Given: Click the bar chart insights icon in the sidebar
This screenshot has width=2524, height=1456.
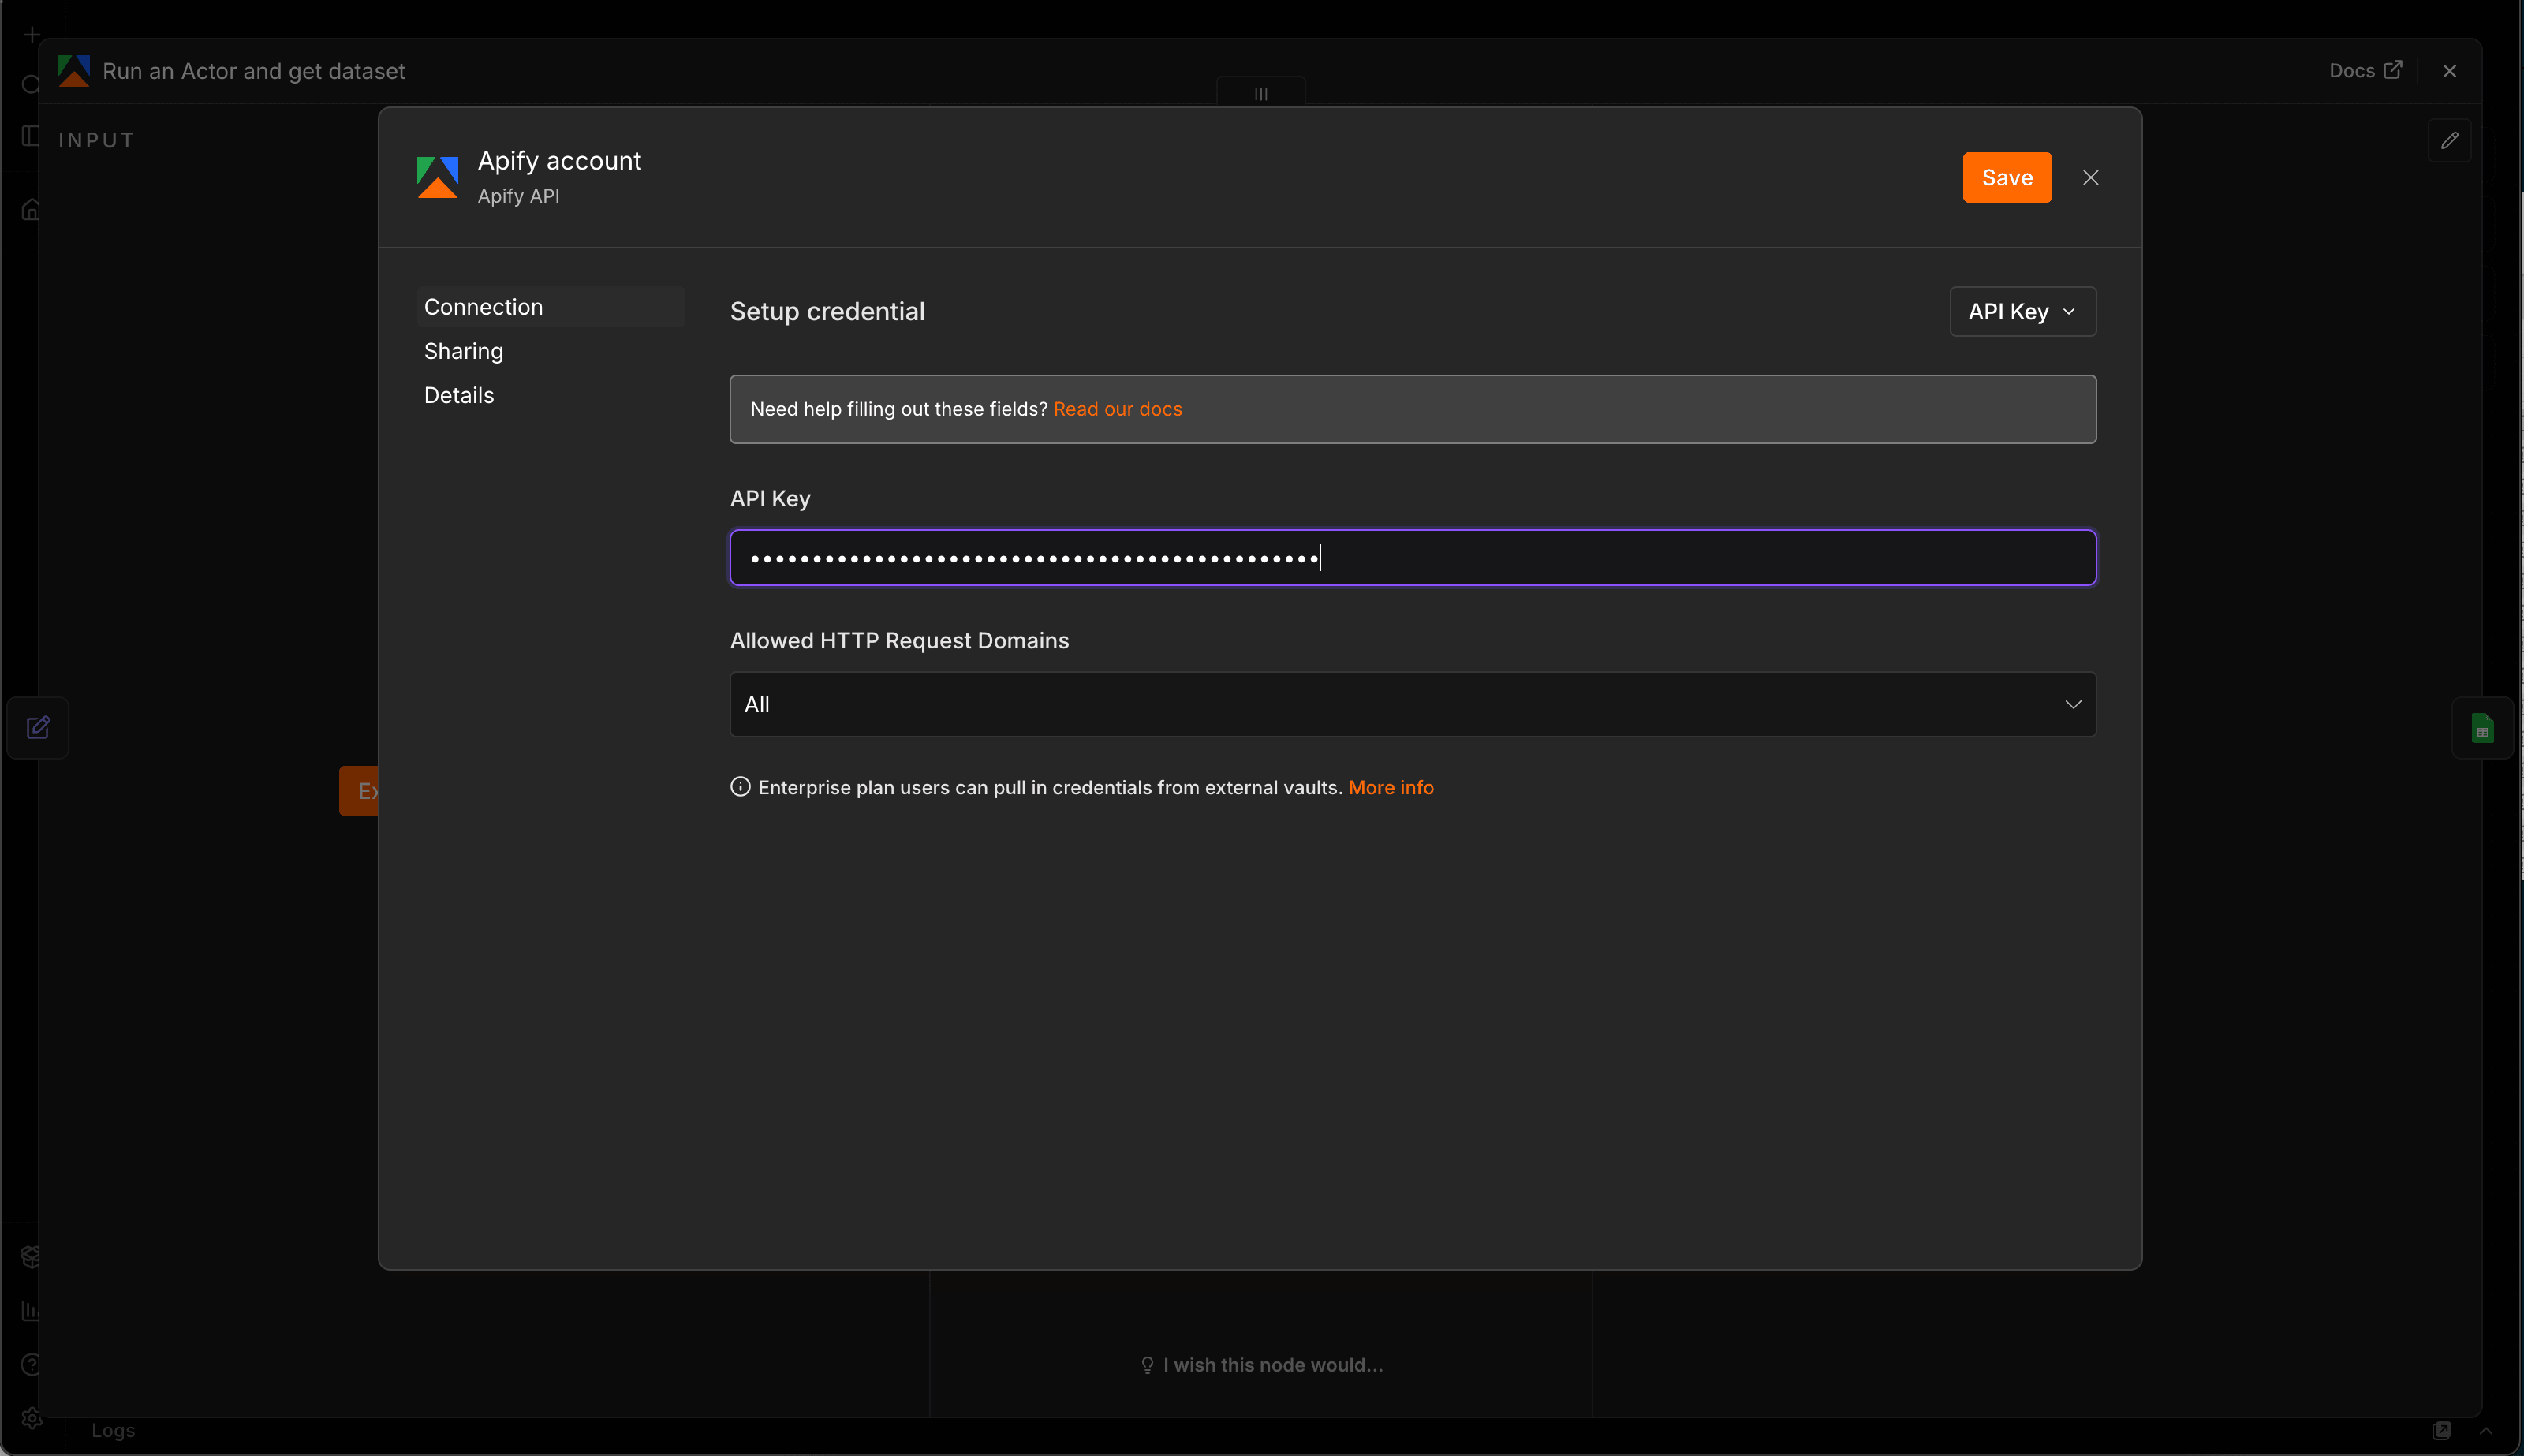Looking at the screenshot, I should click(32, 1310).
